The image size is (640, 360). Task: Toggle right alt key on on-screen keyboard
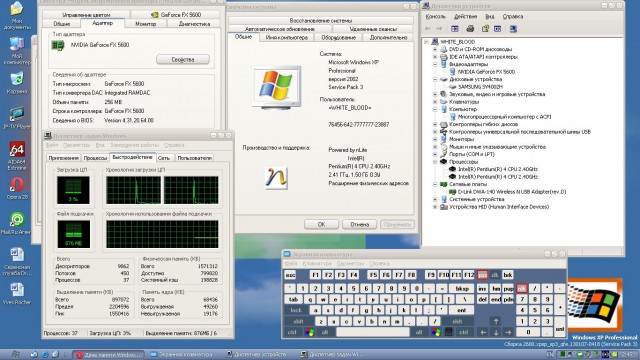click(419, 332)
